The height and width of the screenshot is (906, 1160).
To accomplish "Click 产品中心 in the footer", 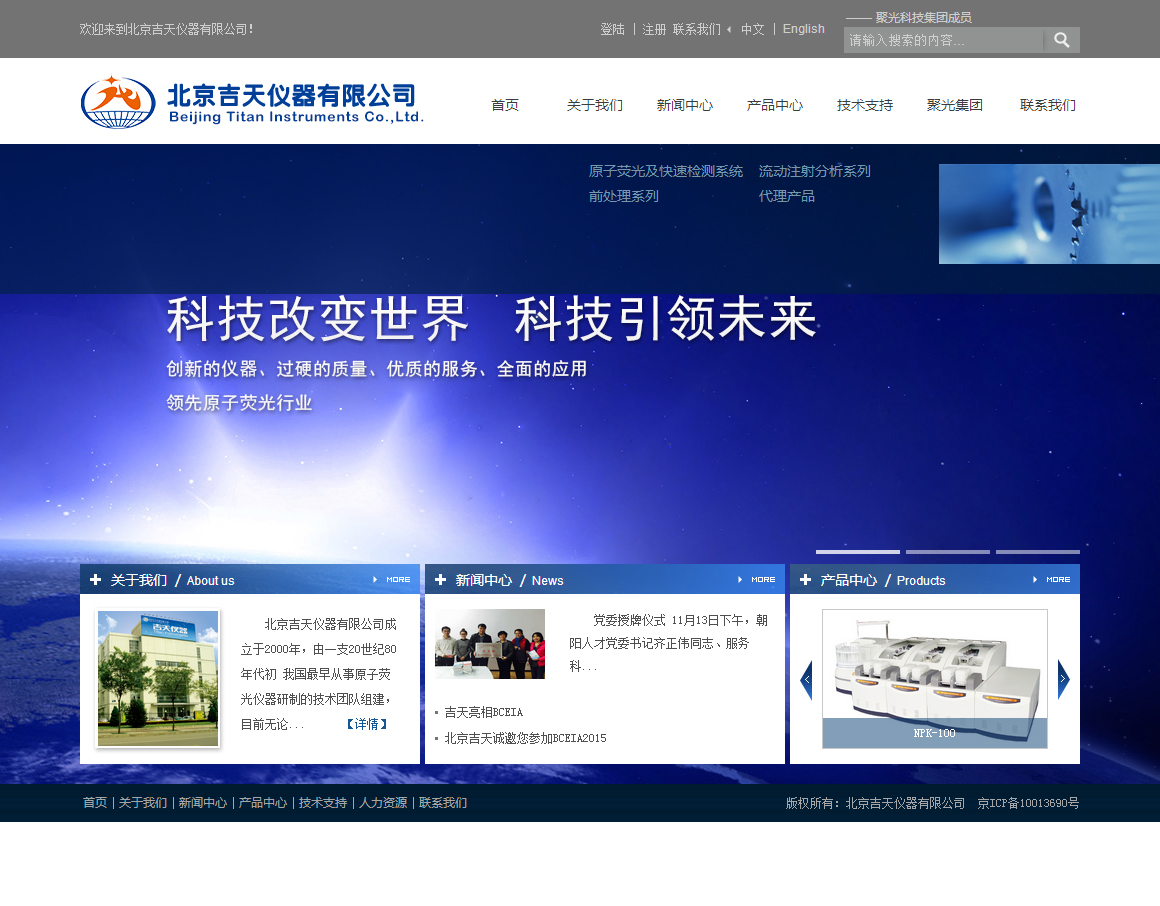I will pyautogui.click(x=263, y=802).
